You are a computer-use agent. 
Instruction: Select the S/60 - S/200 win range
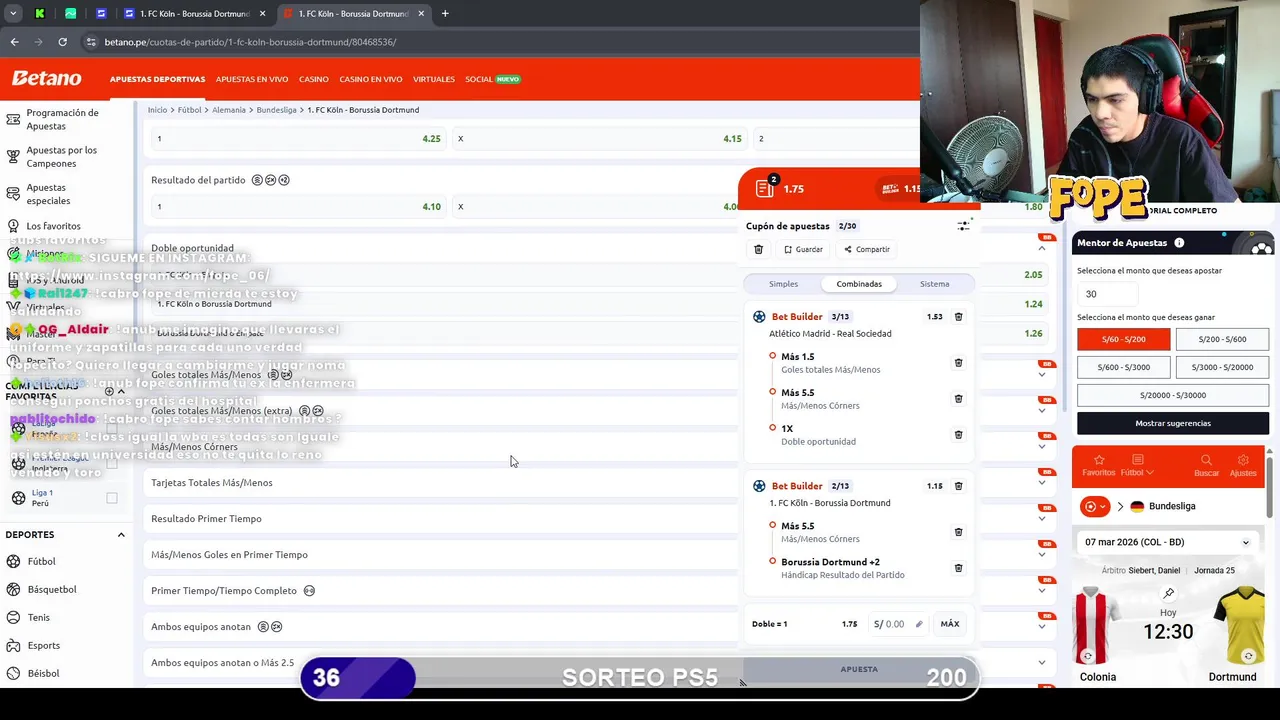click(x=1123, y=339)
